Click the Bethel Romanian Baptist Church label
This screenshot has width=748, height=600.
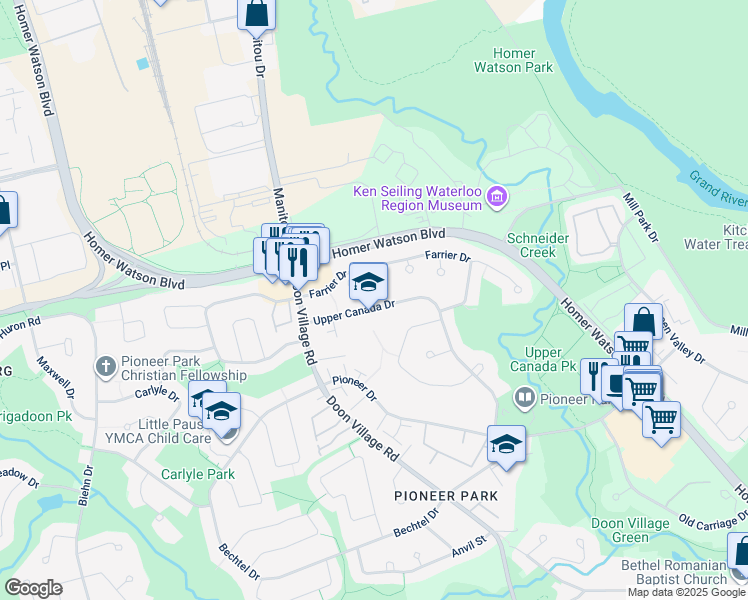point(674,572)
